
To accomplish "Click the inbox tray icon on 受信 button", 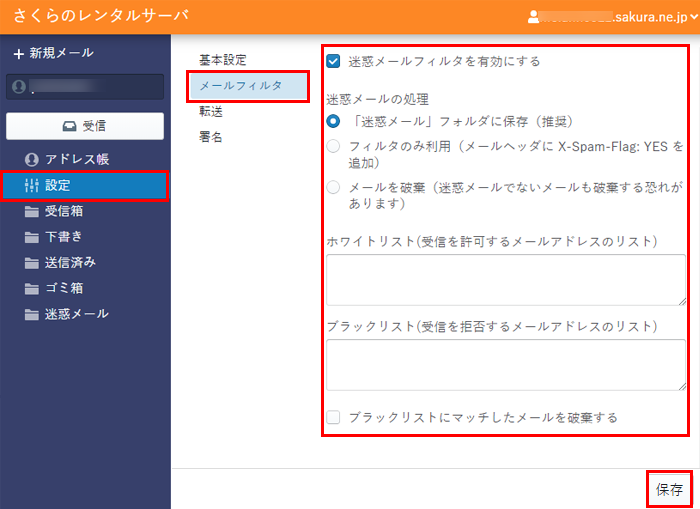I will (x=68, y=126).
